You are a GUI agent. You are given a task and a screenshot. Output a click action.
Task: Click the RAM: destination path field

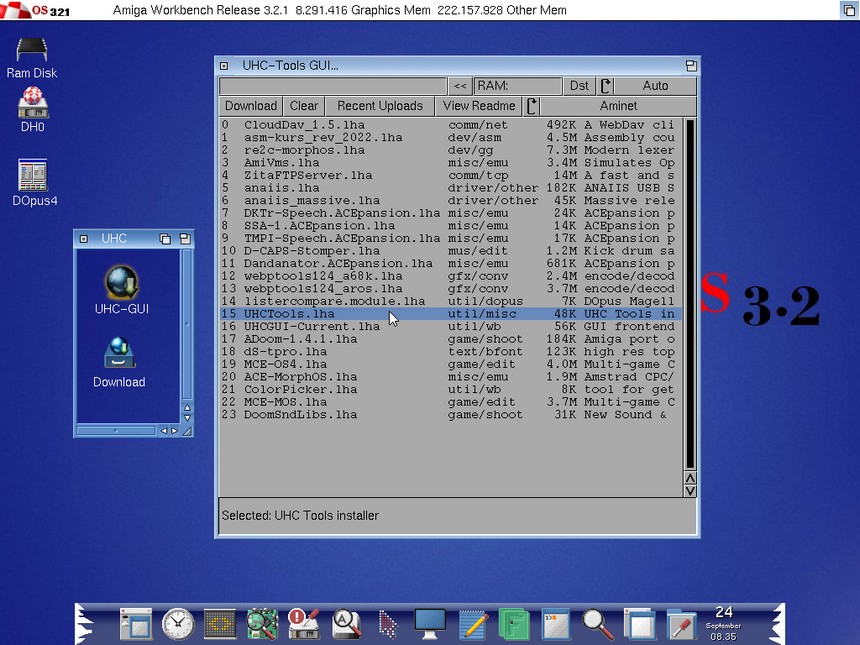click(x=517, y=86)
